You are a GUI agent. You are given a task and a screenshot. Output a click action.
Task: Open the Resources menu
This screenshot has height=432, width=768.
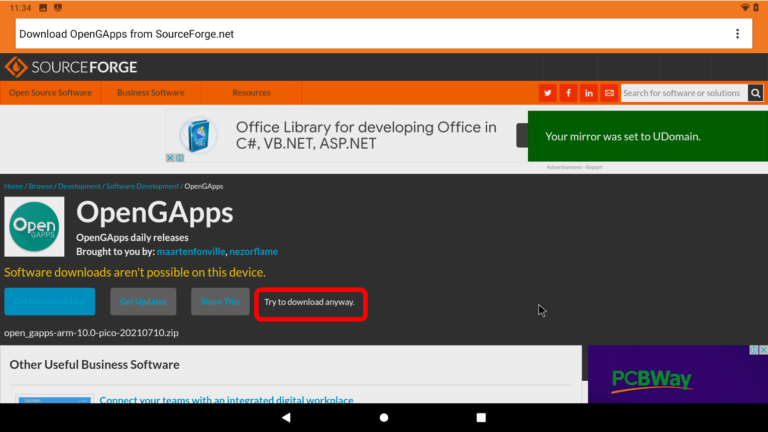click(x=251, y=93)
